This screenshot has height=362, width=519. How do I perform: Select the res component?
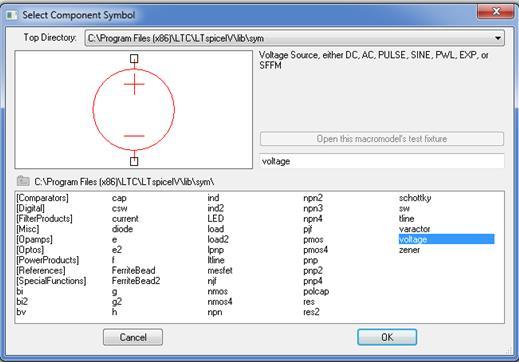(x=309, y=302)
